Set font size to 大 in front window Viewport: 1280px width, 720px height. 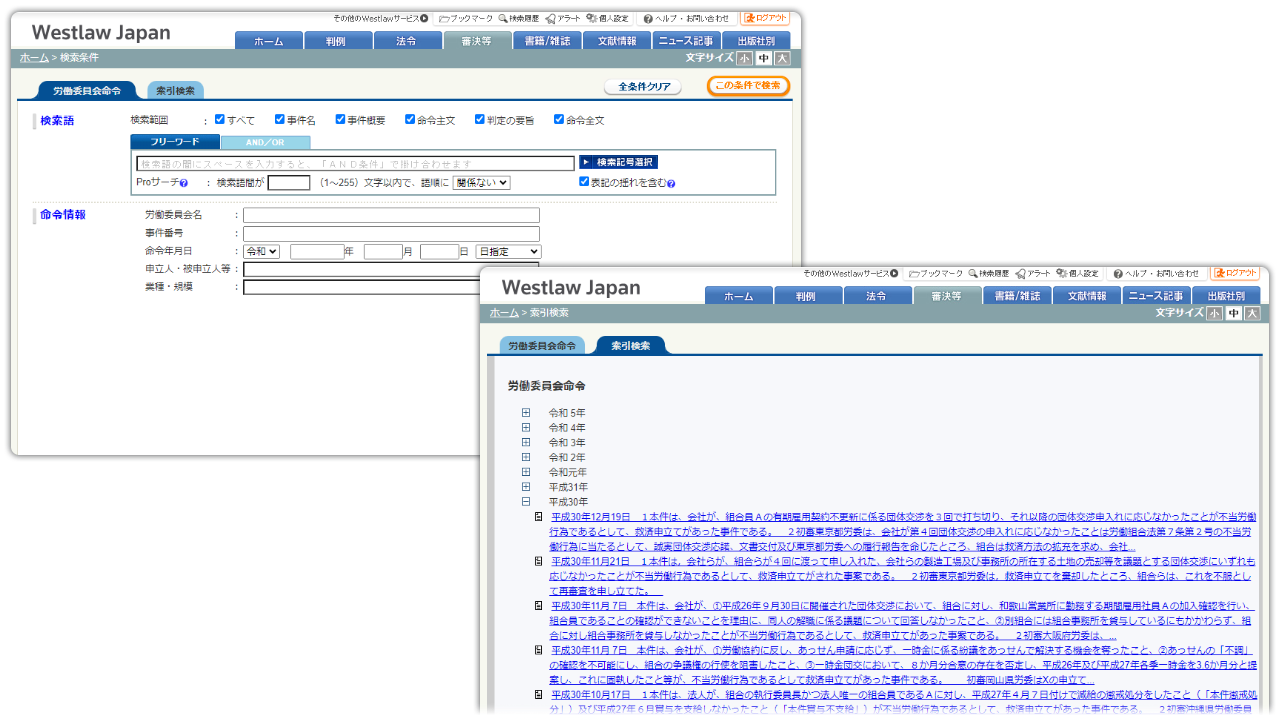(1252, 313)
